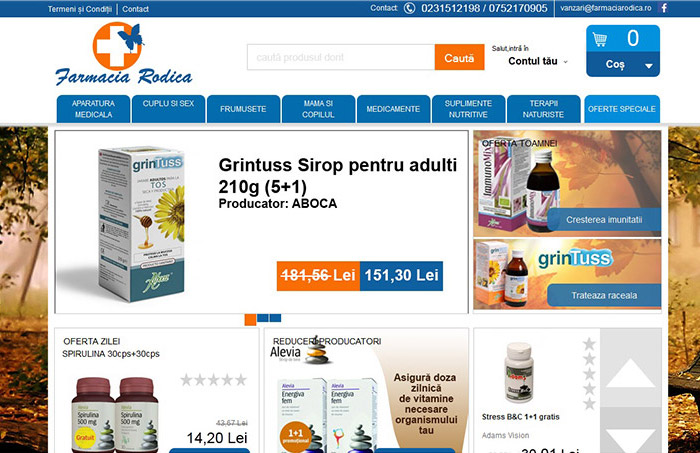Open the Medicamente menu tab
Viewport: 700px width, 453px height.
click(x=393, y=109)
